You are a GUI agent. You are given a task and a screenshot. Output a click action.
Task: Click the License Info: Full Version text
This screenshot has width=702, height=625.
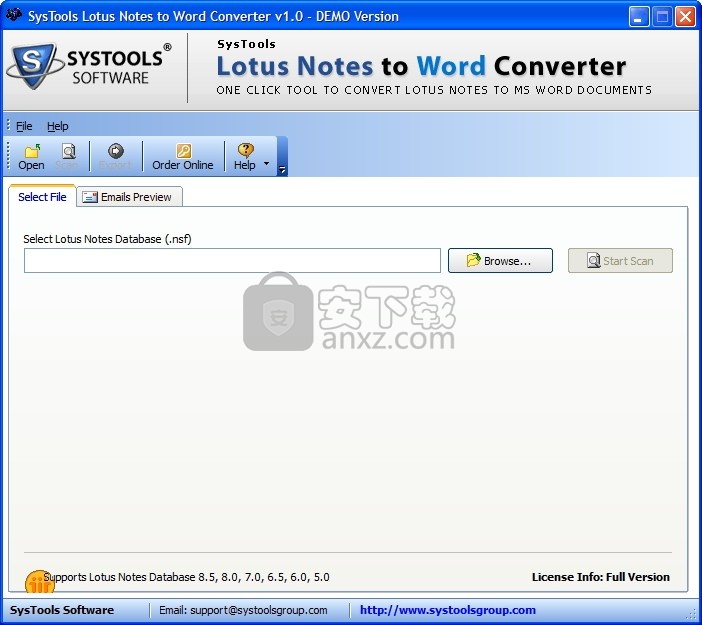click(x=600, y=577)
